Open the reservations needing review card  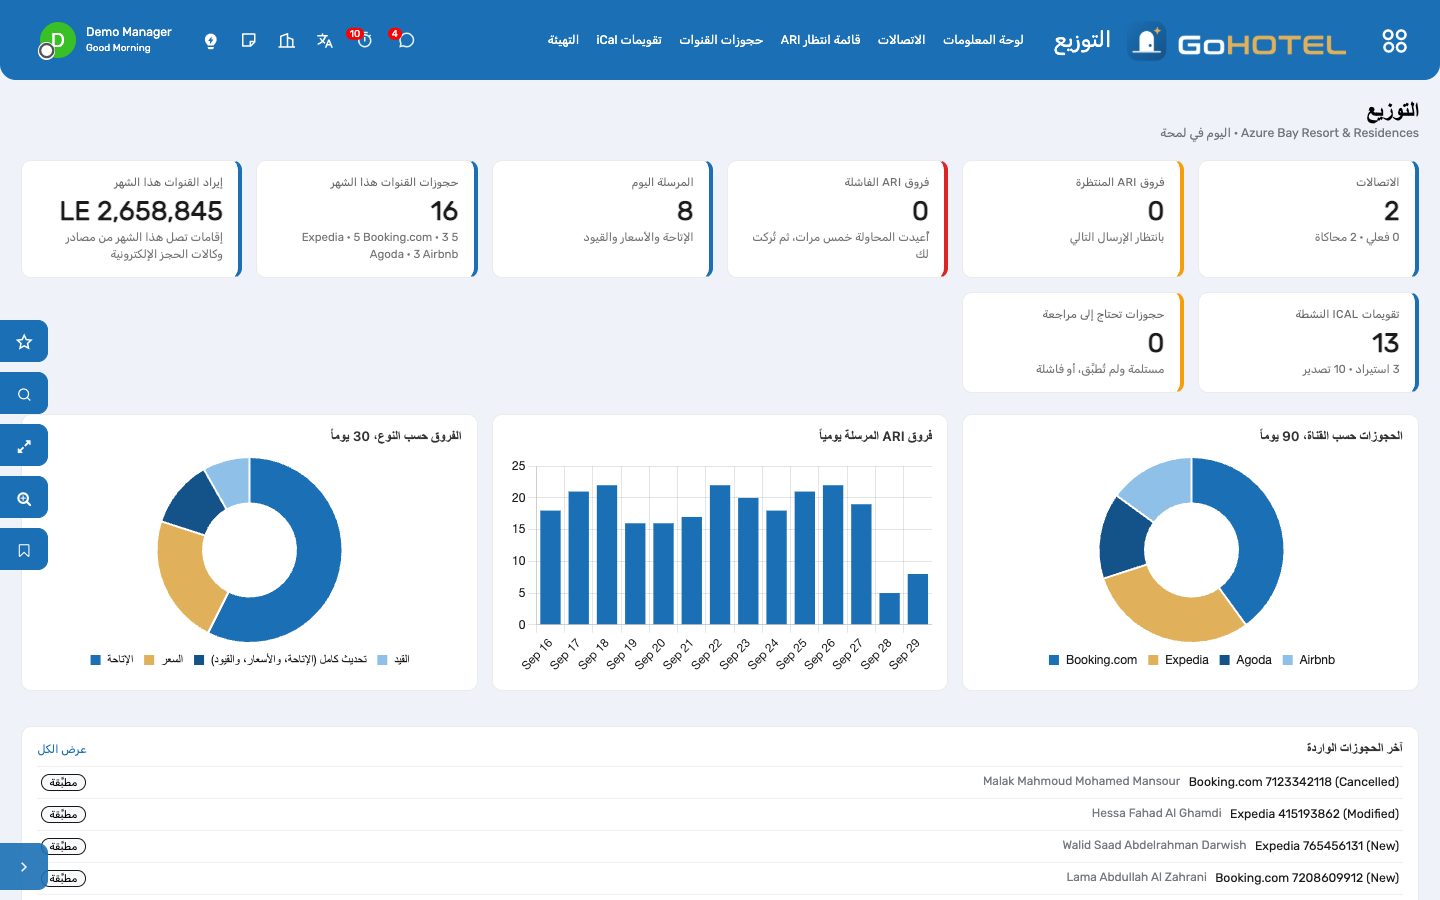coord(1073,342)
